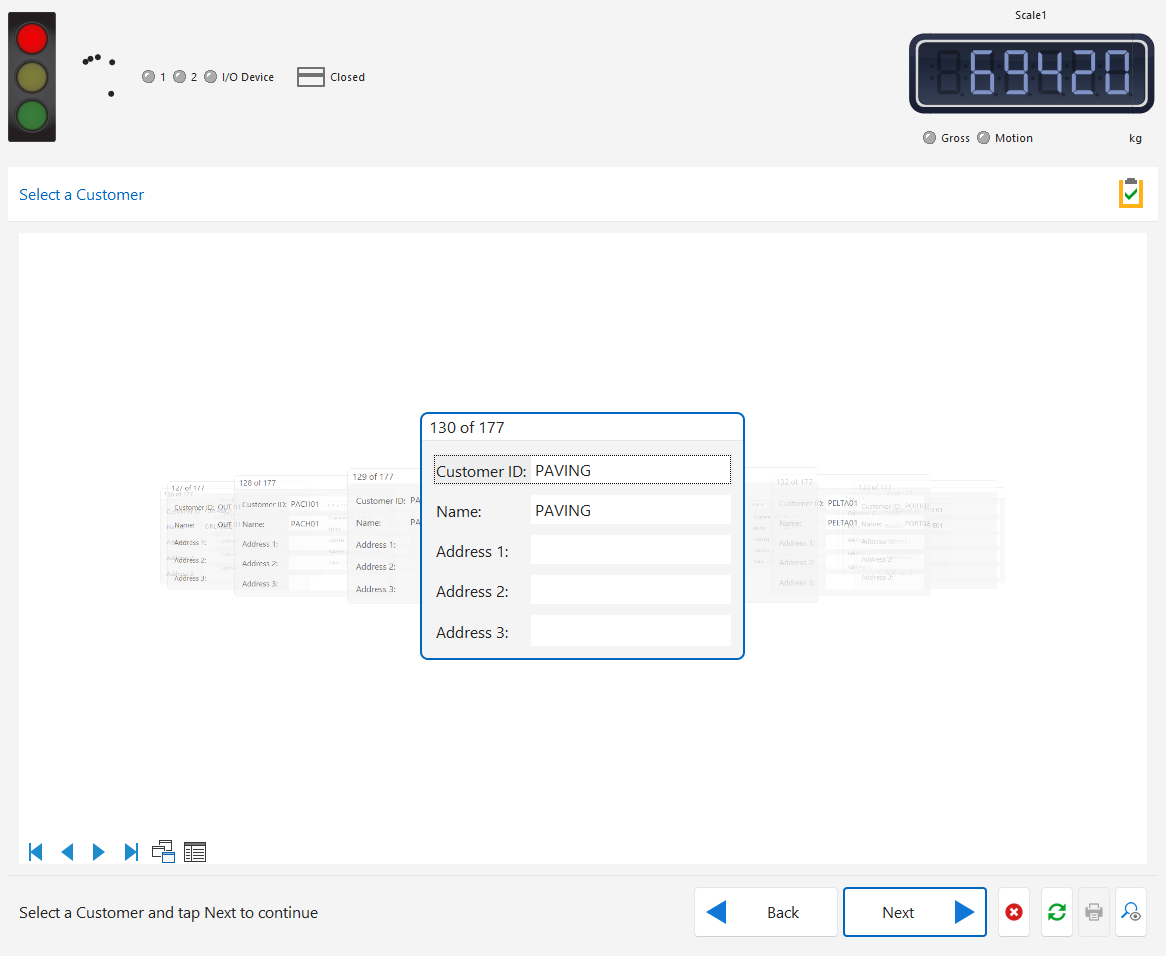This screenshot has width=1166, height=956.
Task: Click the empty Address 1 field
Action: 630,551
